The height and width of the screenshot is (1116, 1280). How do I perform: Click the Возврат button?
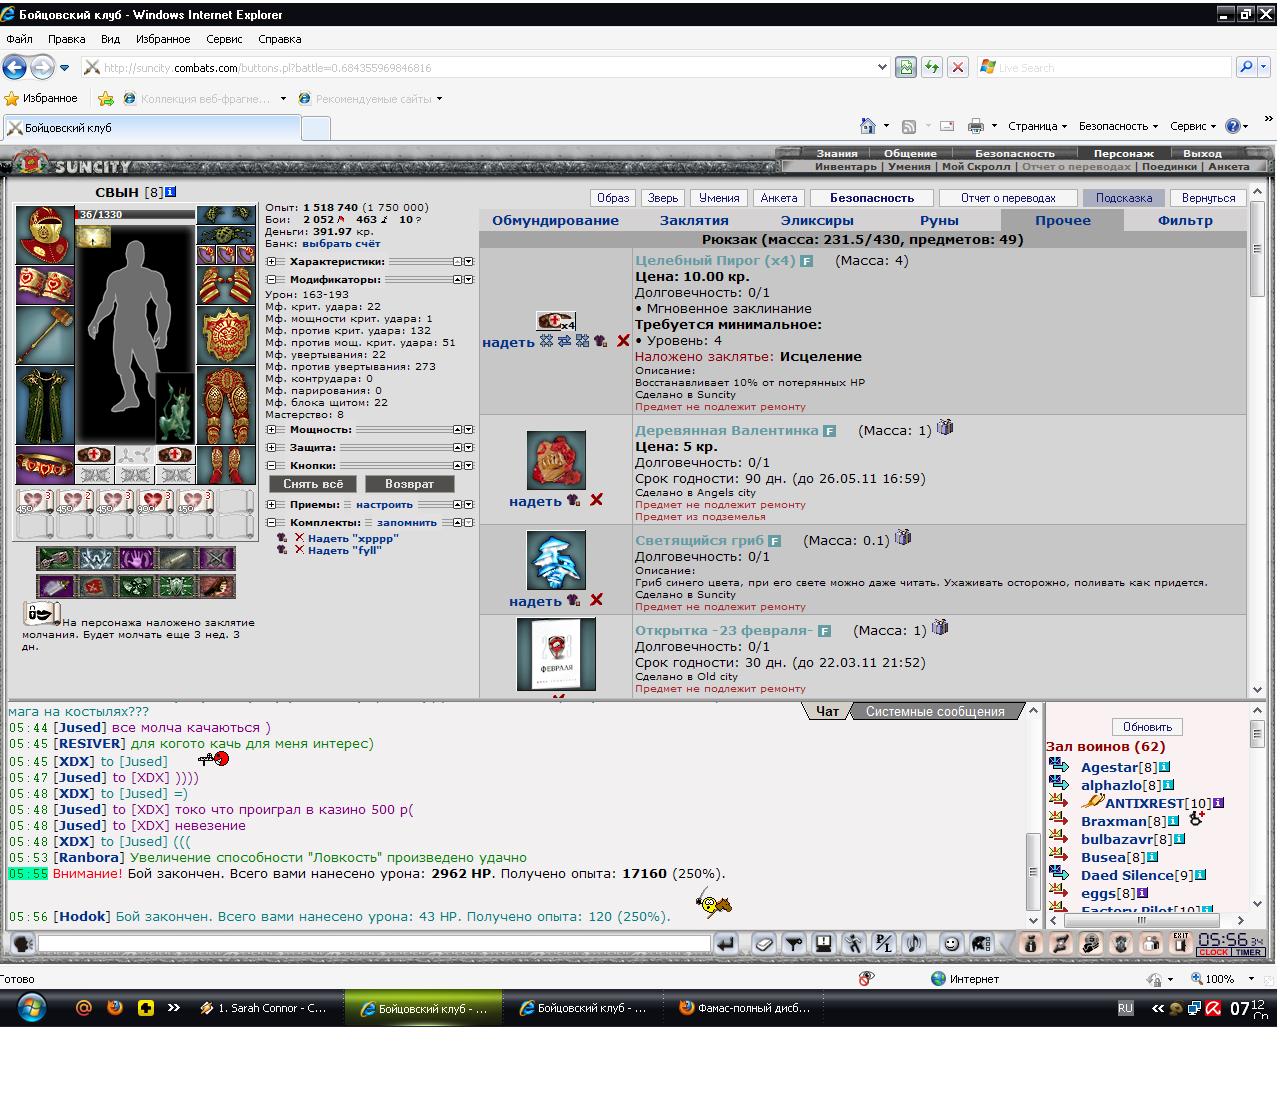[409, 484]
